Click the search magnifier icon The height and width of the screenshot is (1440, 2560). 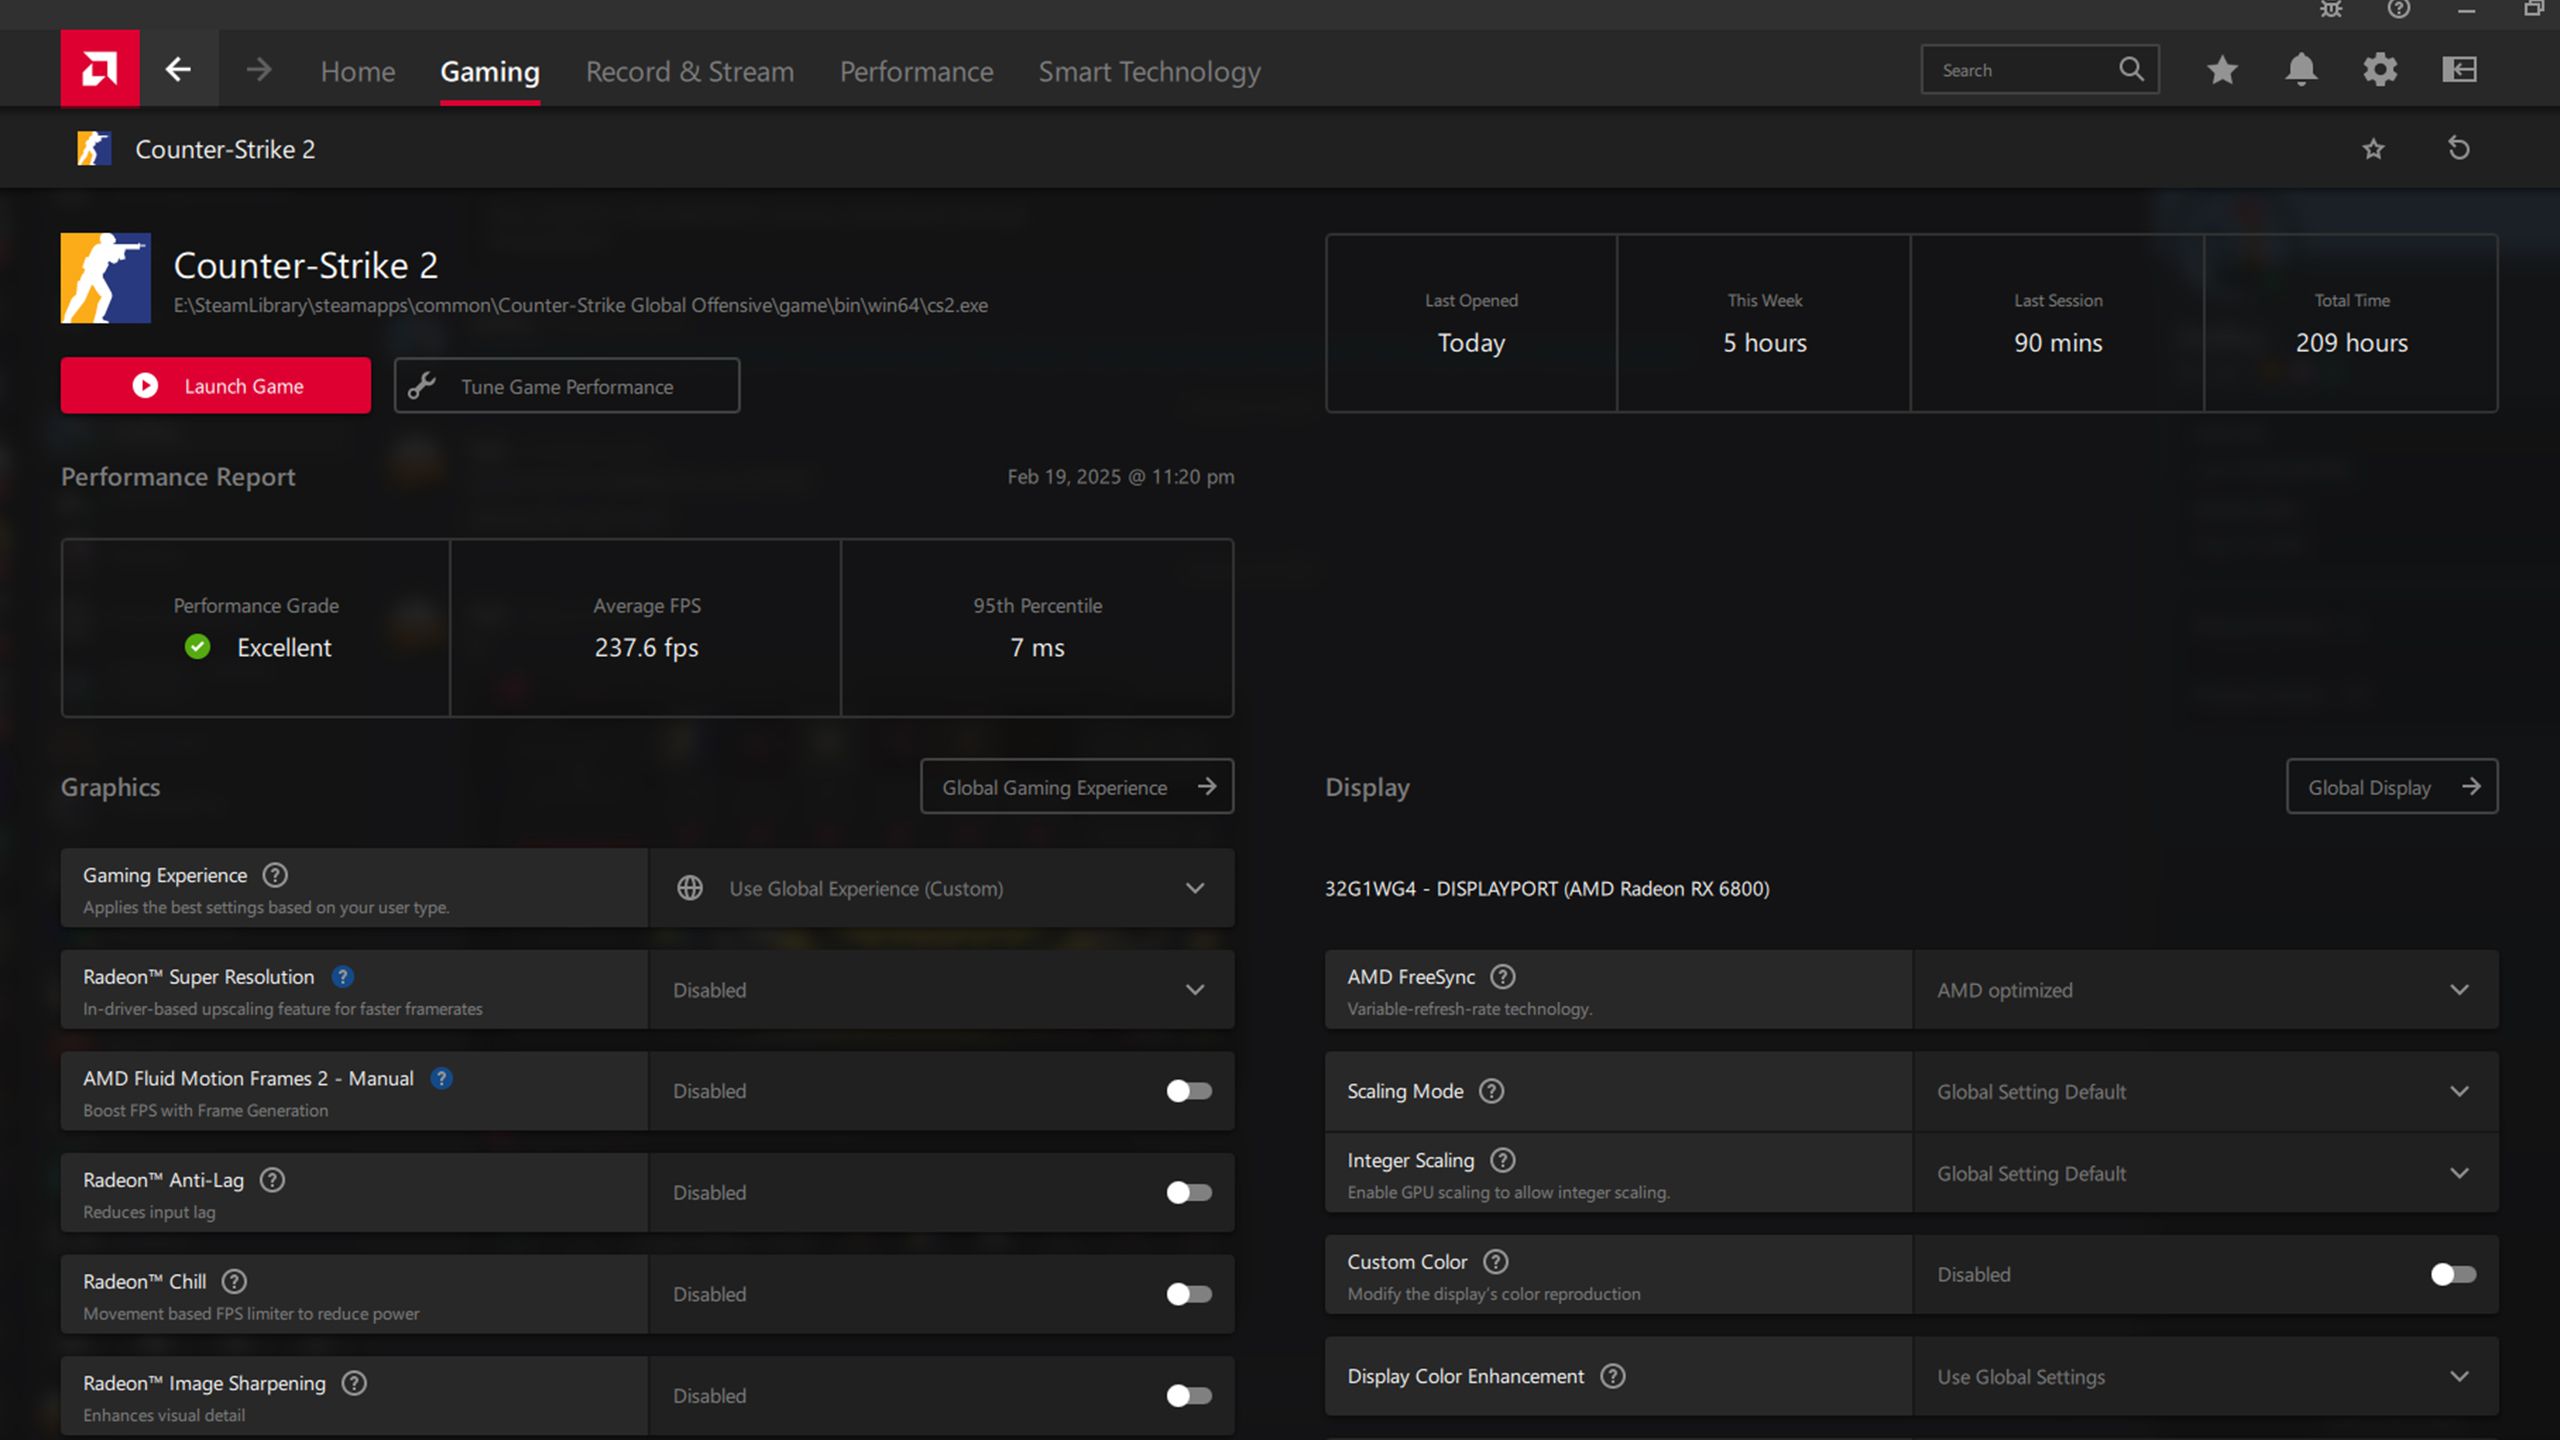pyautogui.click(x=2130, y=69)
